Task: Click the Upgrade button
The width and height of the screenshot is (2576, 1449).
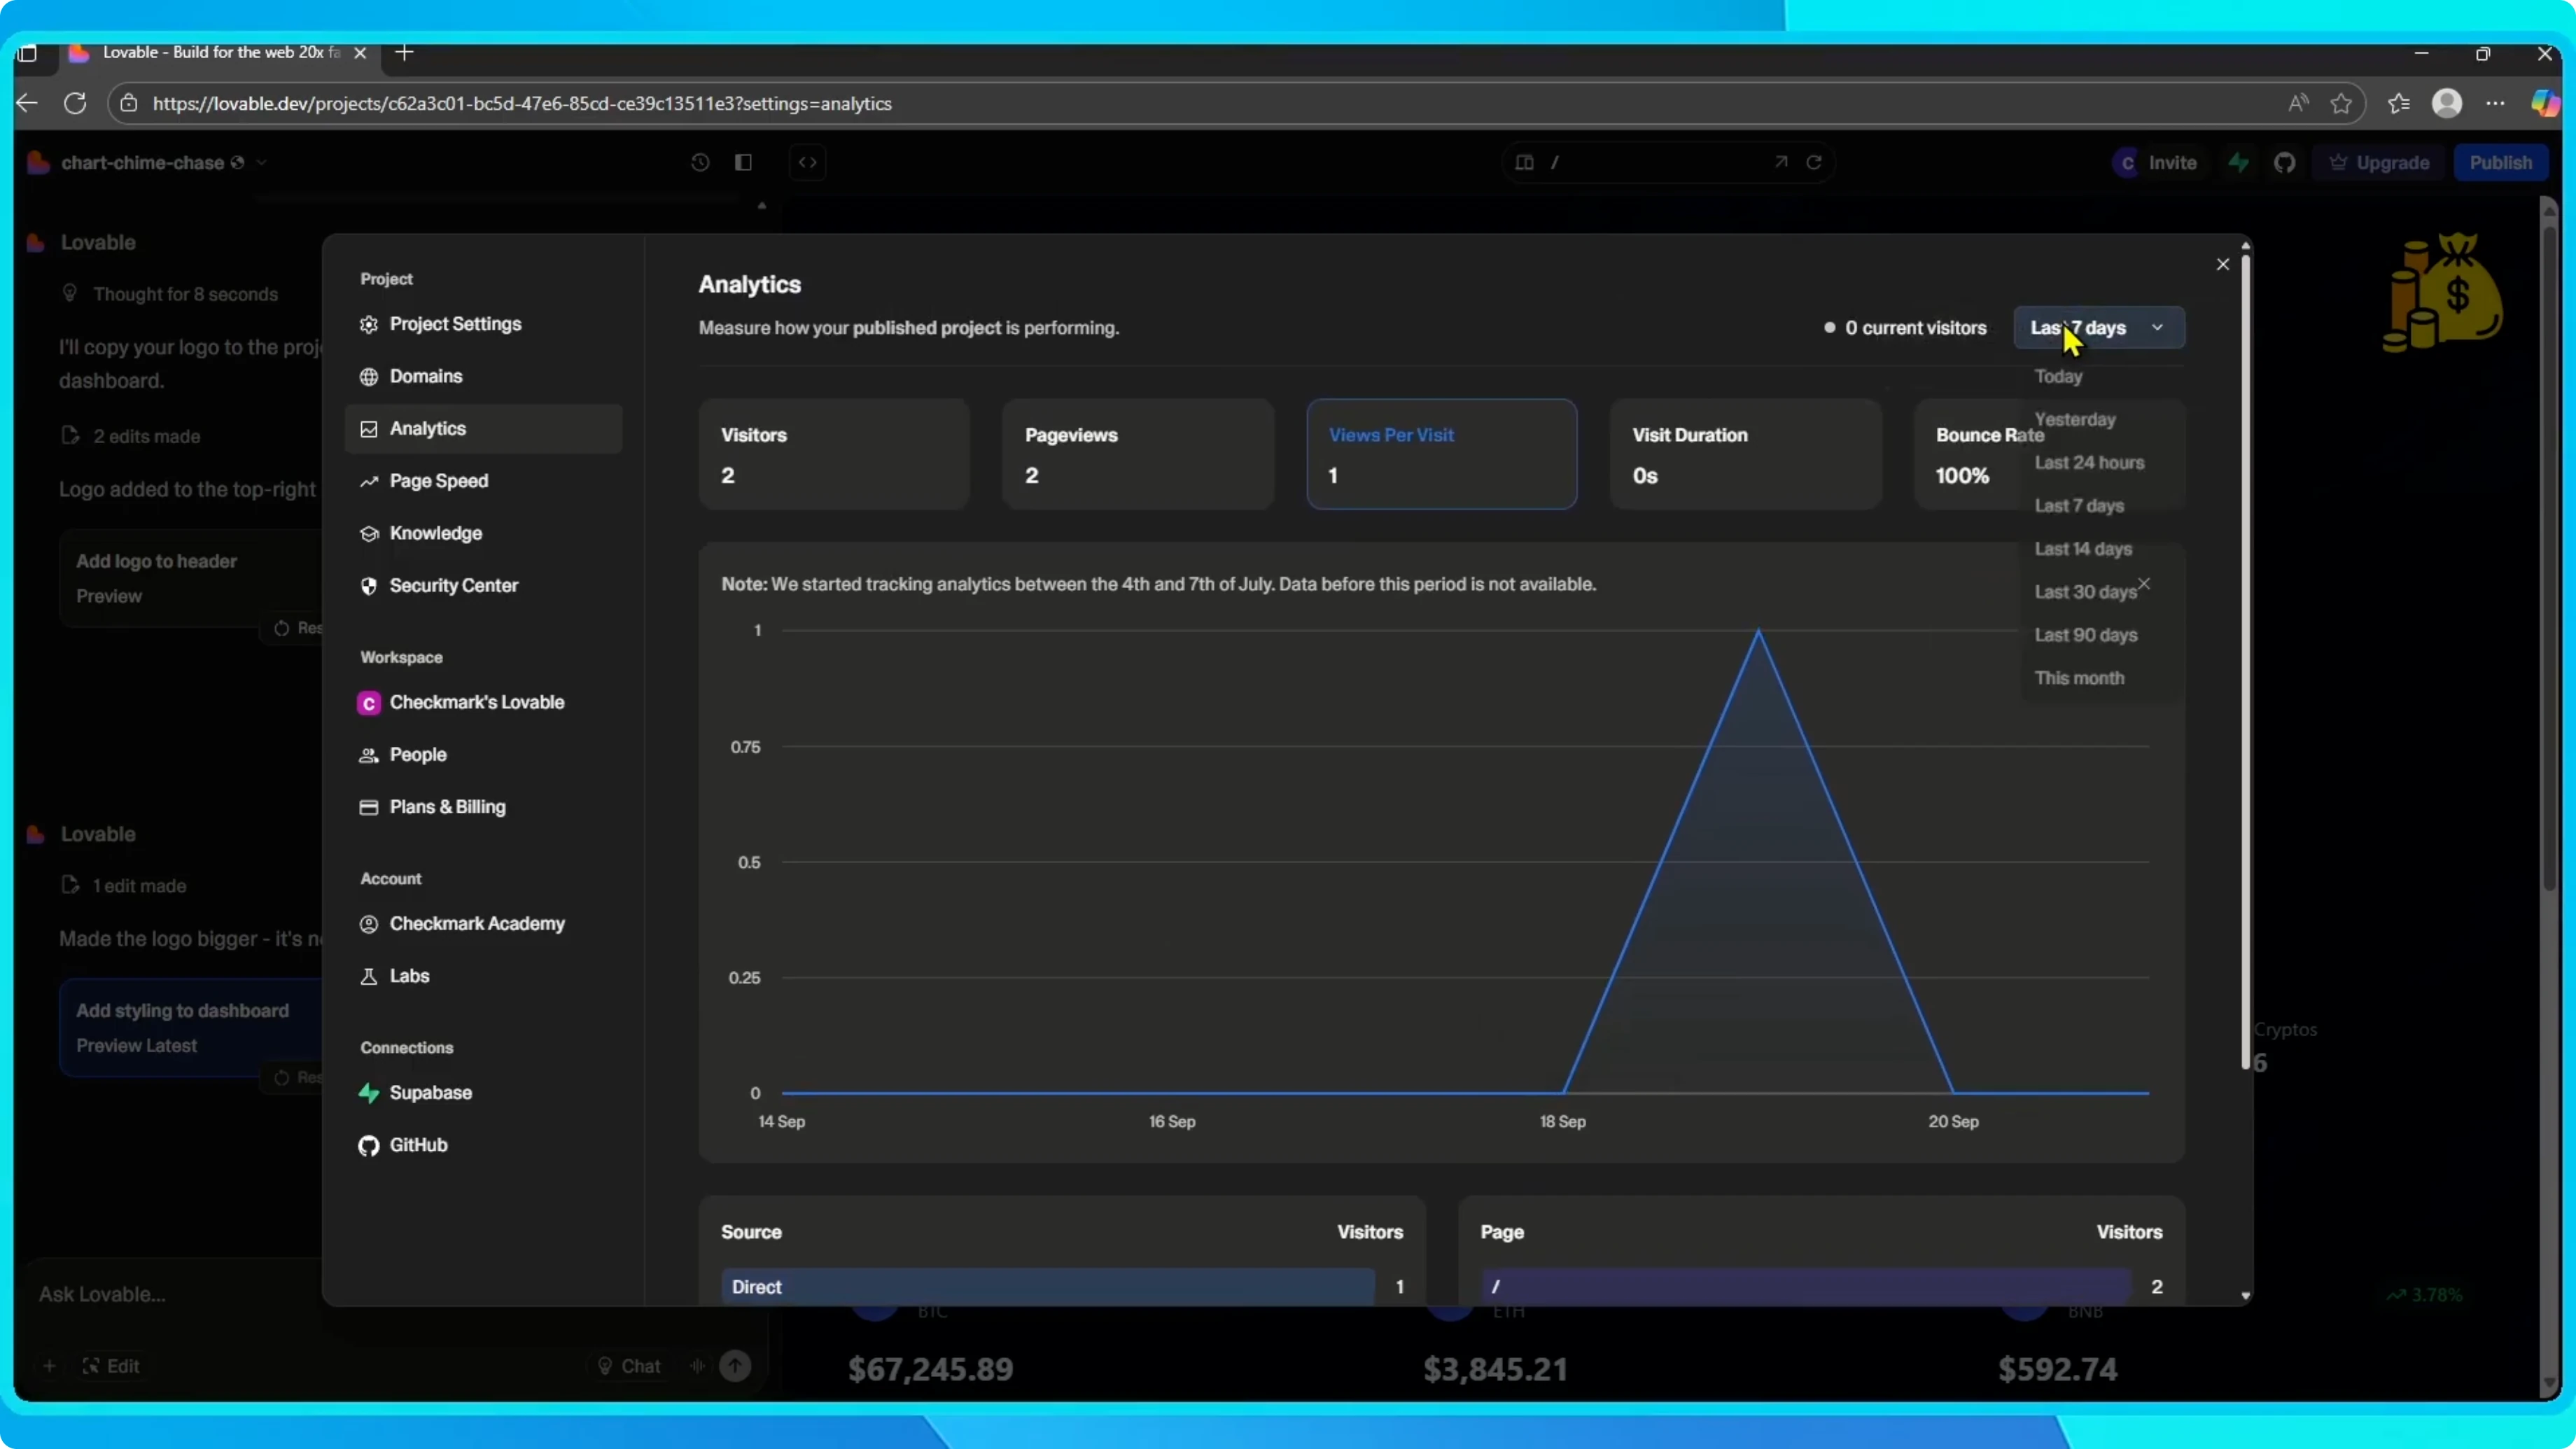Action: [x=2379, y=162]
